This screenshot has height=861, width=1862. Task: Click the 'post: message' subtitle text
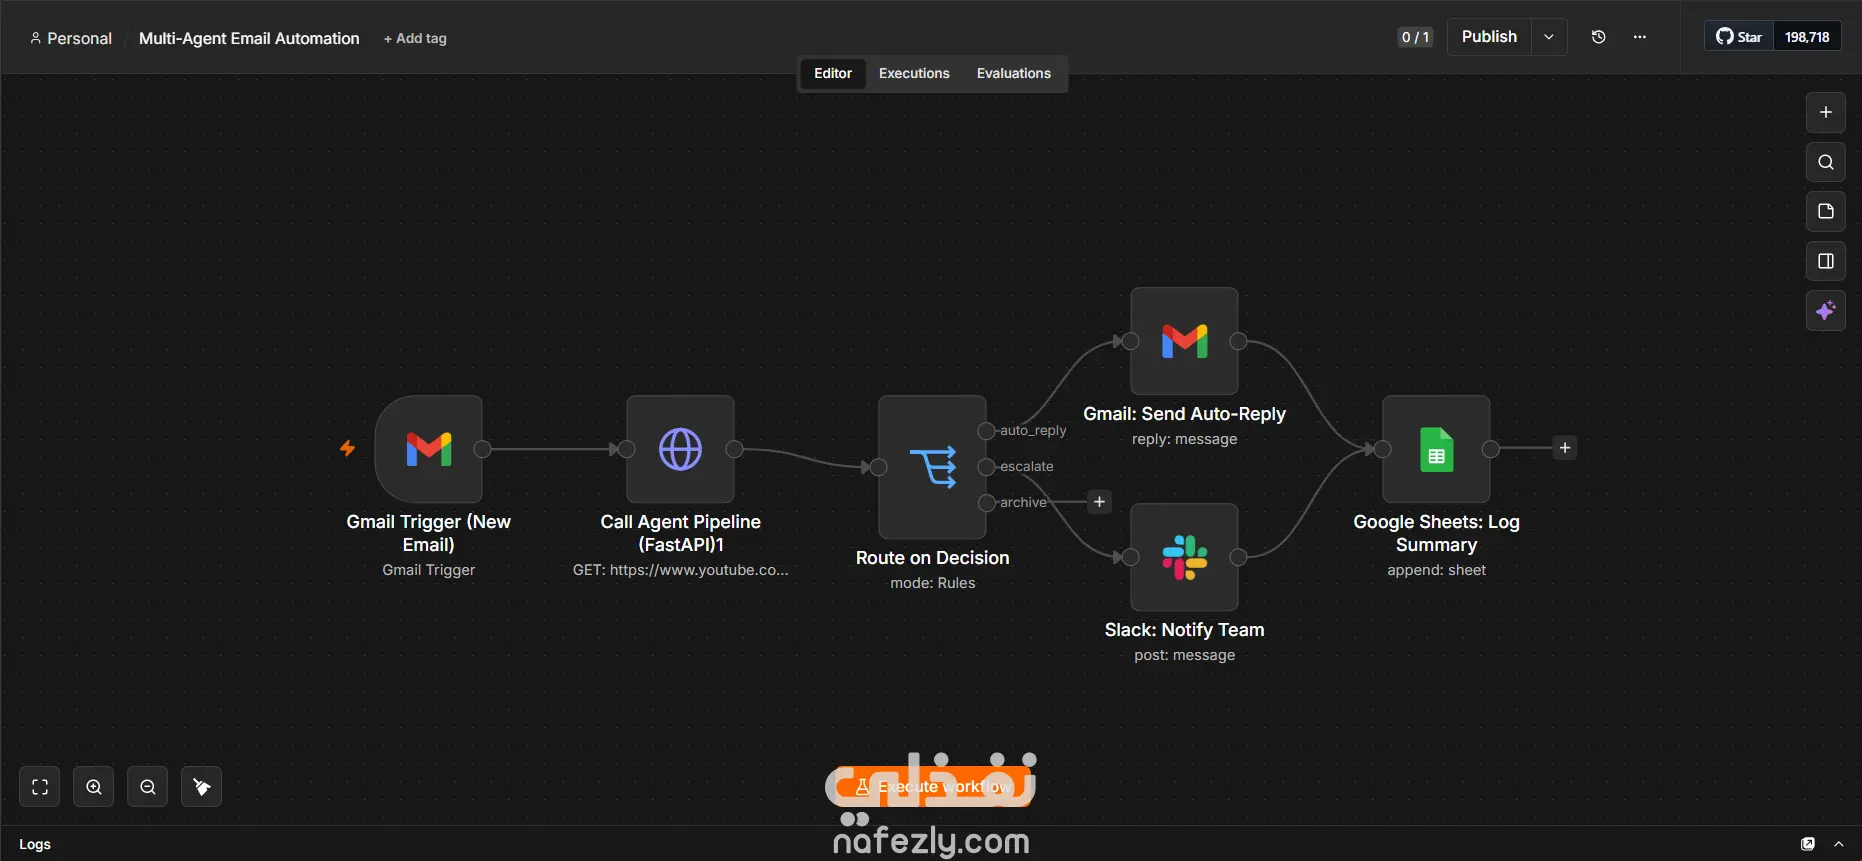1184,655
